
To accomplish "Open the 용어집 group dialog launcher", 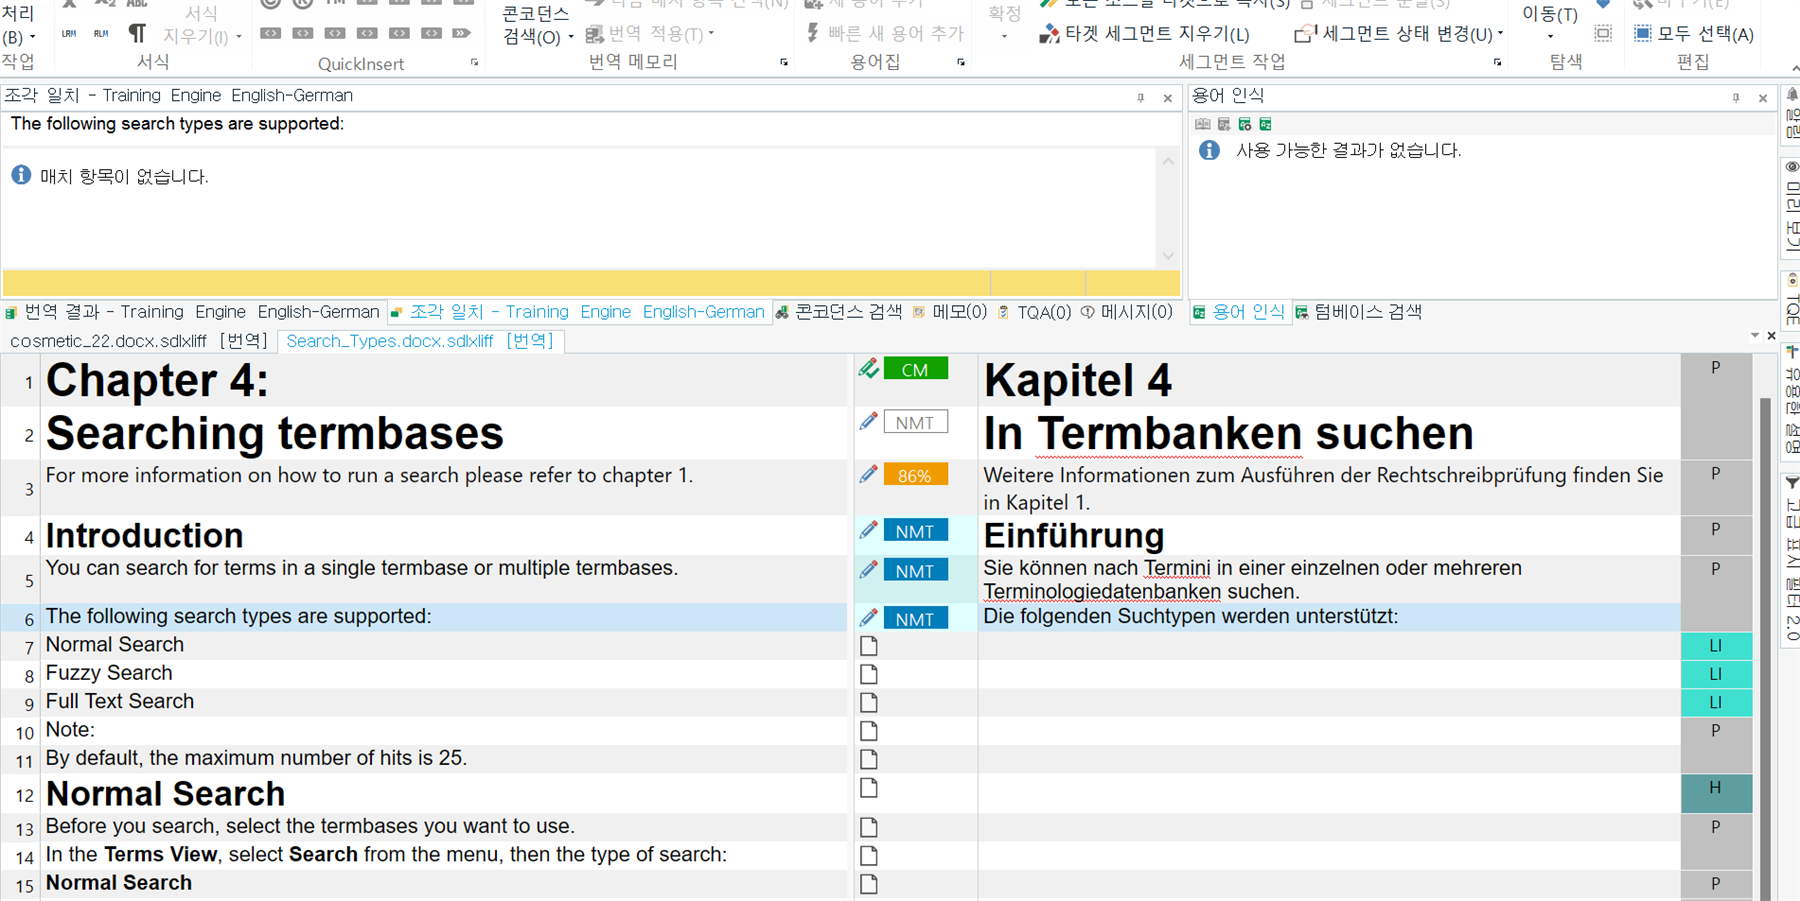I will point(961,62).
